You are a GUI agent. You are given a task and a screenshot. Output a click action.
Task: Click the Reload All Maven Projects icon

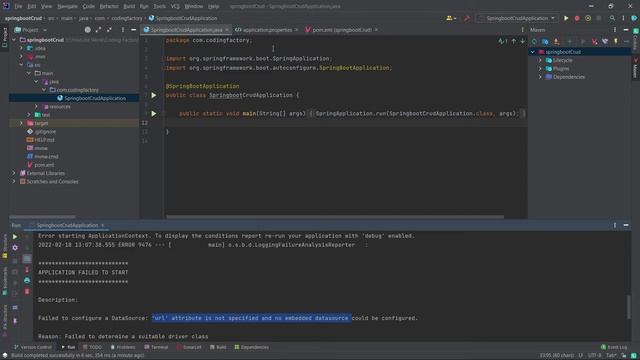tap(534, 41)
